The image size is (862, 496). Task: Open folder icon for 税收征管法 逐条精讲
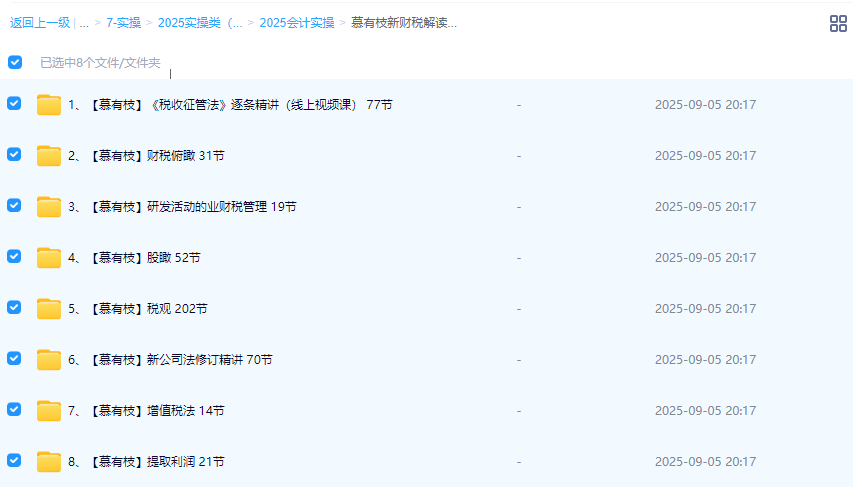(x=49, y=104)
